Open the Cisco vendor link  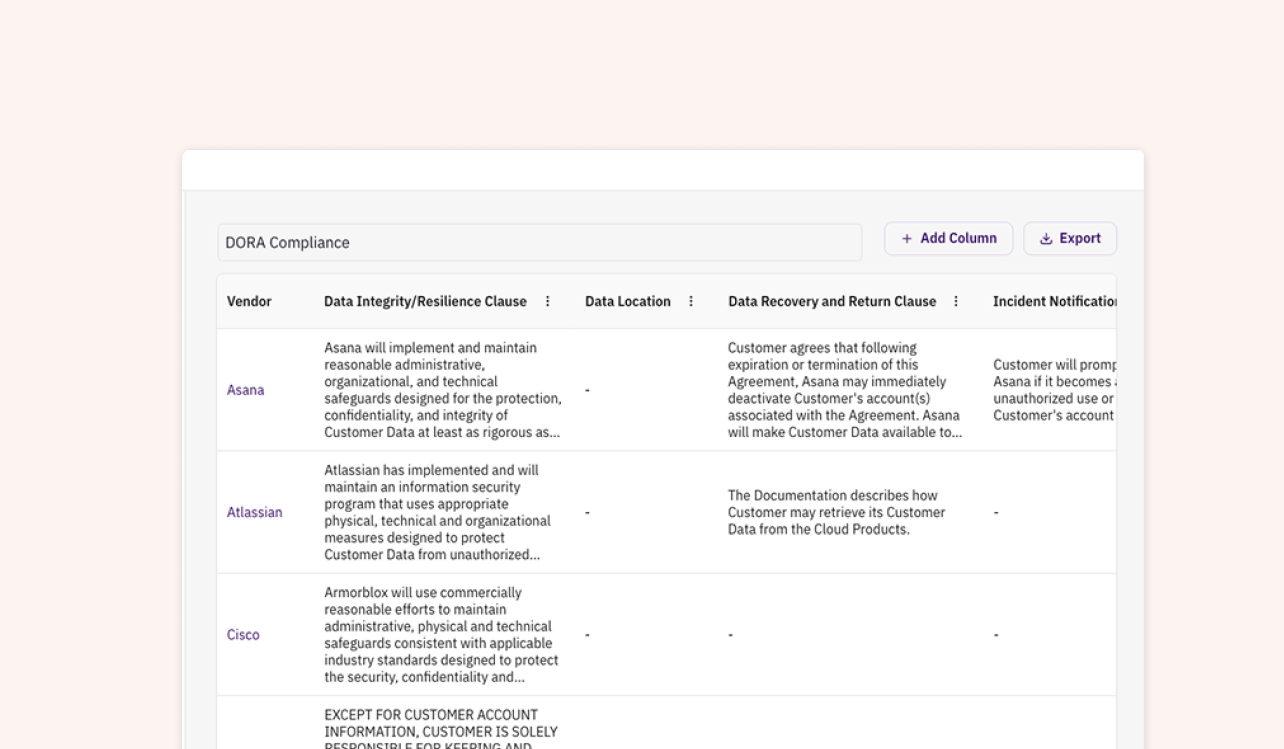coord(243,635)
